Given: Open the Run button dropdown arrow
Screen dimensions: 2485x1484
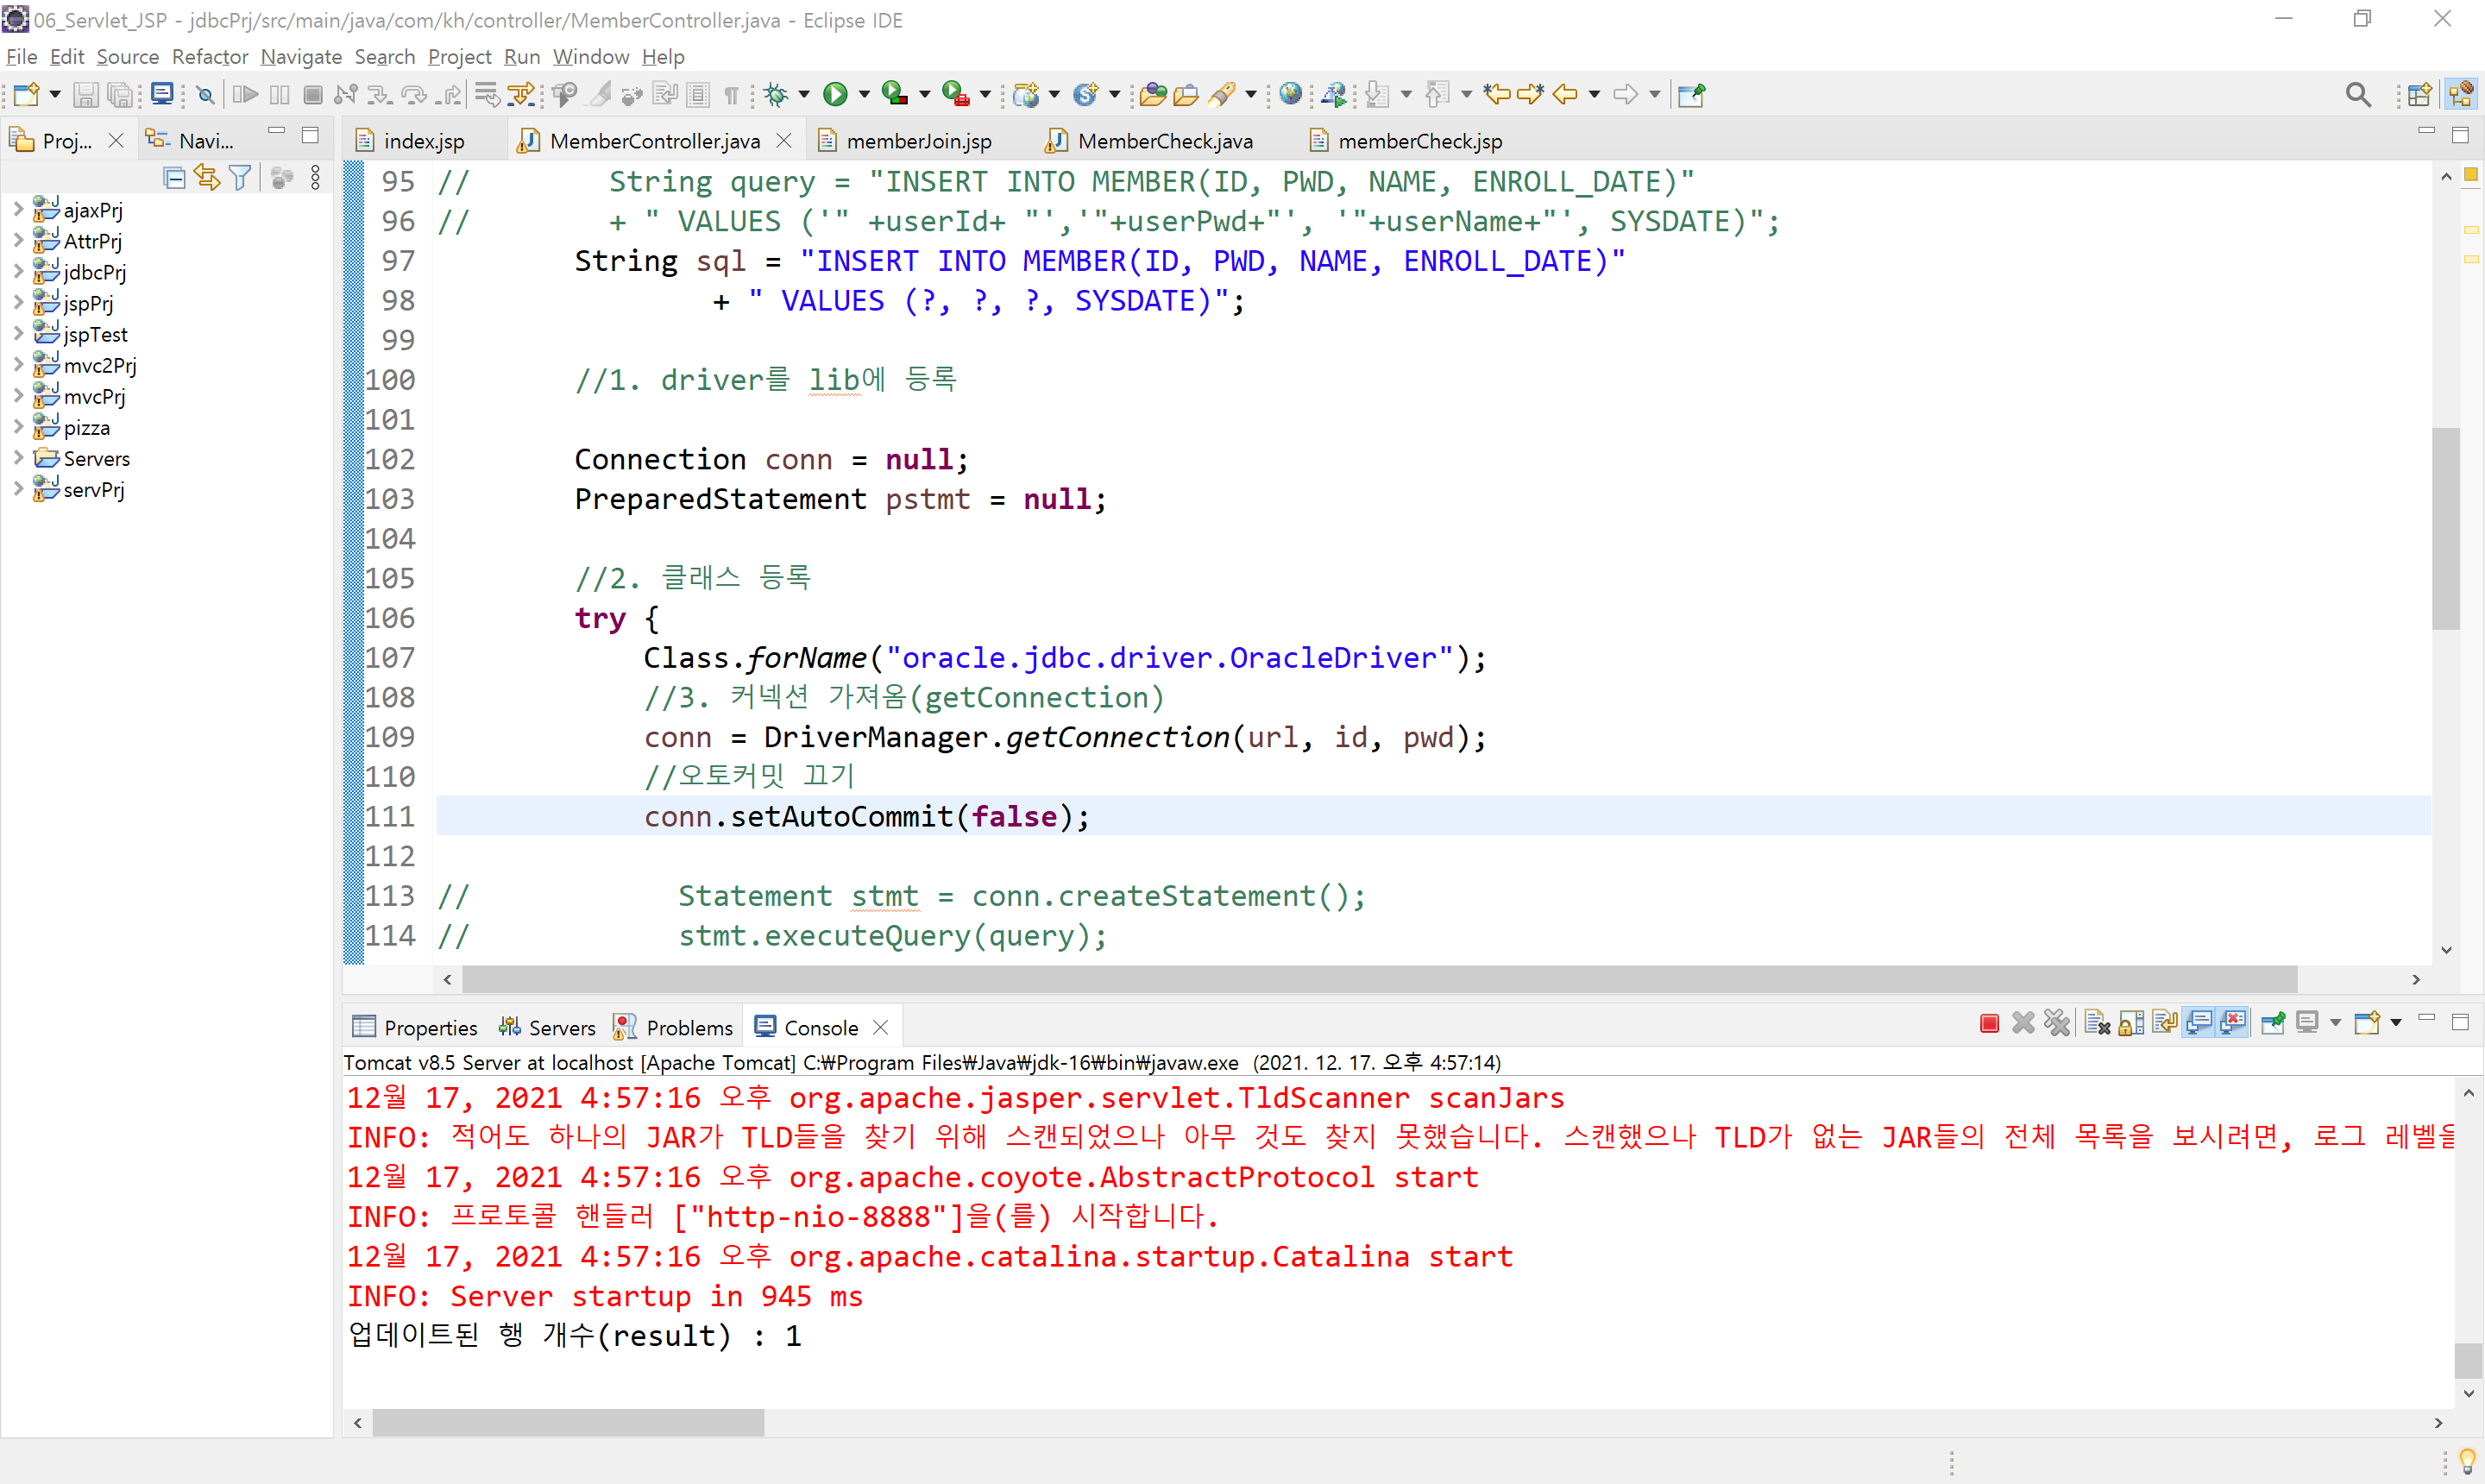Looking at the screenshot, I should pyautogui.click(x=865, y=95).
